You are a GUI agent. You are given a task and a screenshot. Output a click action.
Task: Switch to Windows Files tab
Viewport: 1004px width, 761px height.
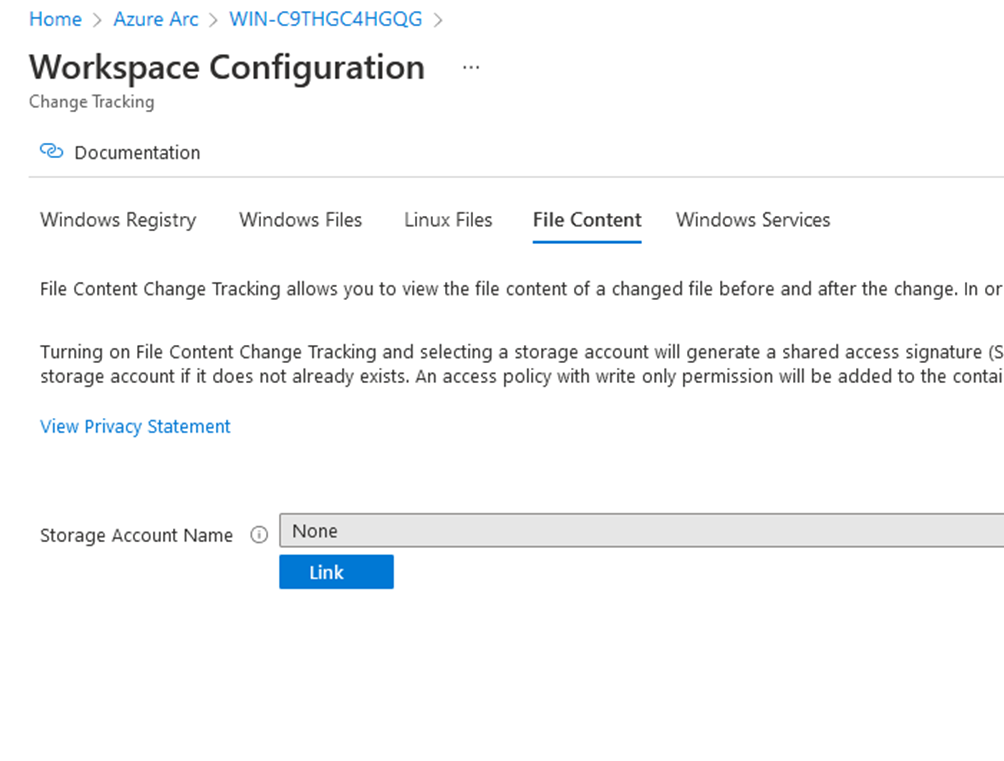point(300,220)
